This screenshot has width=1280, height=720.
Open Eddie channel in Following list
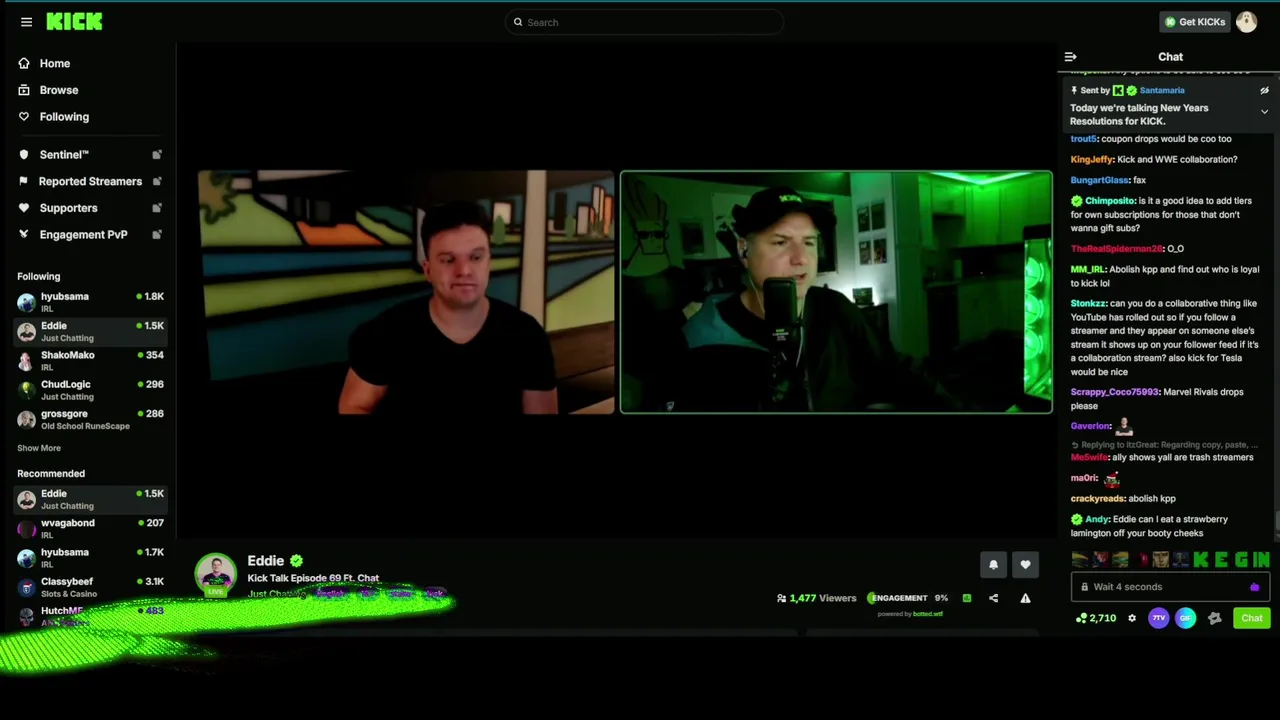[x=91, y=331]
